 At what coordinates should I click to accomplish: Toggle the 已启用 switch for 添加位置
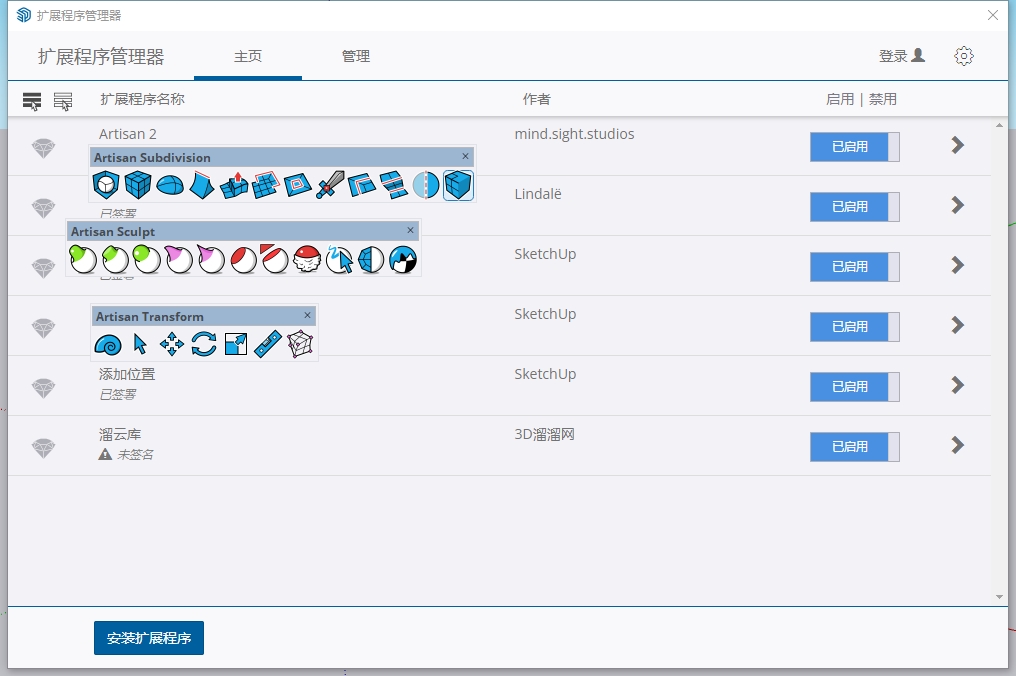(x=855, y=386)
